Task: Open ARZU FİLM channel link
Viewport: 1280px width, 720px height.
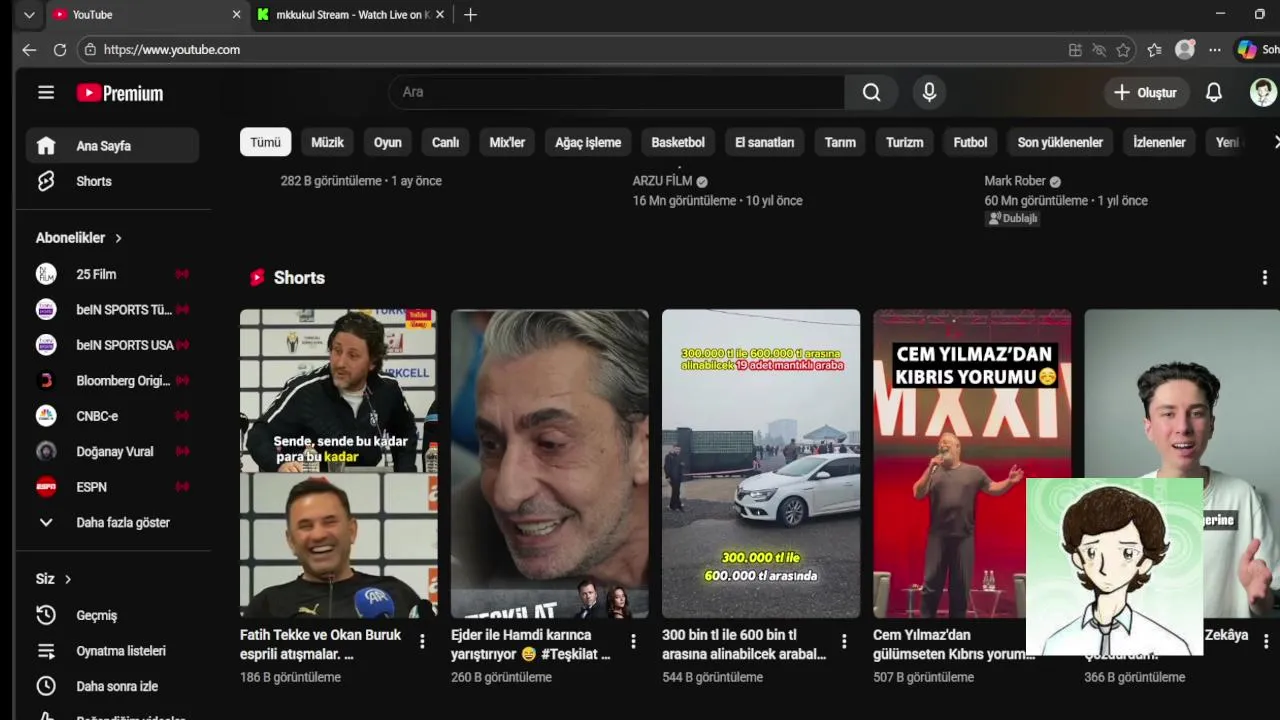Action: tap(662, 181)
